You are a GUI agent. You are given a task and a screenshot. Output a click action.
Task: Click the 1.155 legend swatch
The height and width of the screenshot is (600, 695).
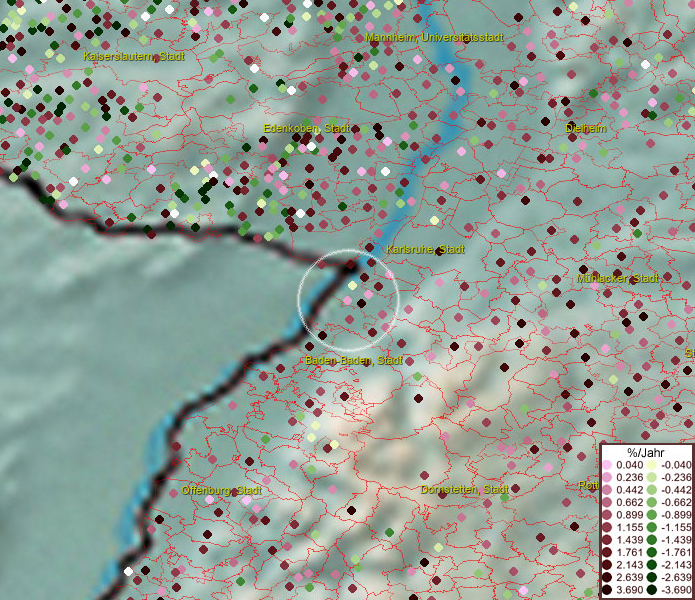(607, 527)
